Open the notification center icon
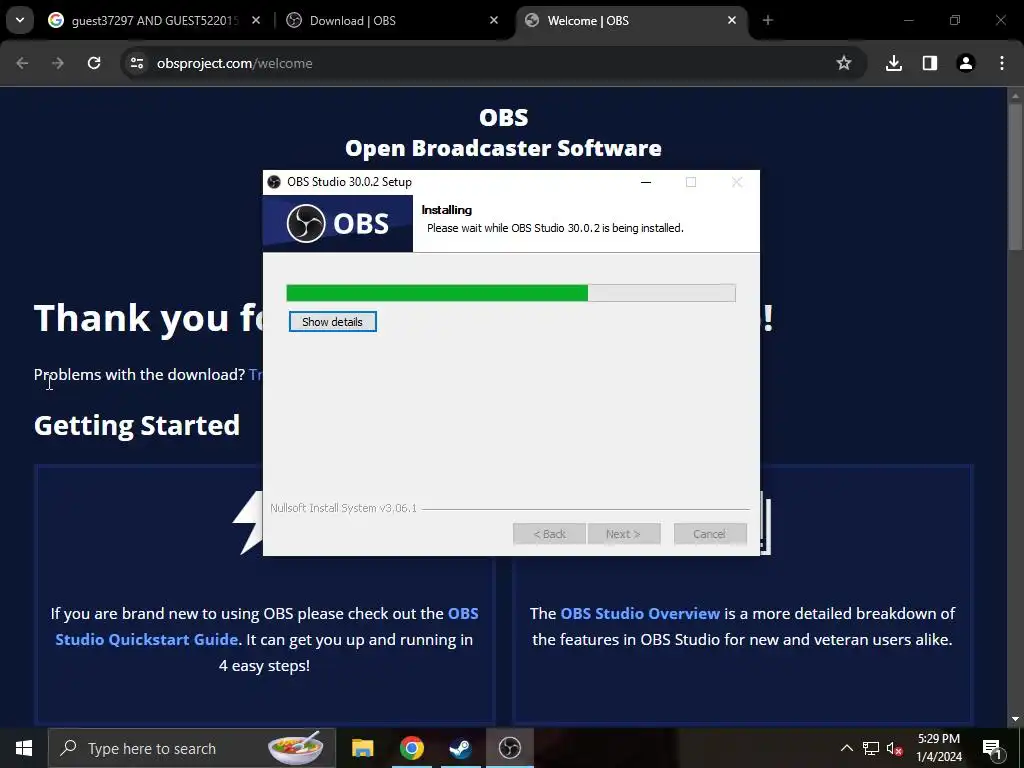 pos(991,748)
